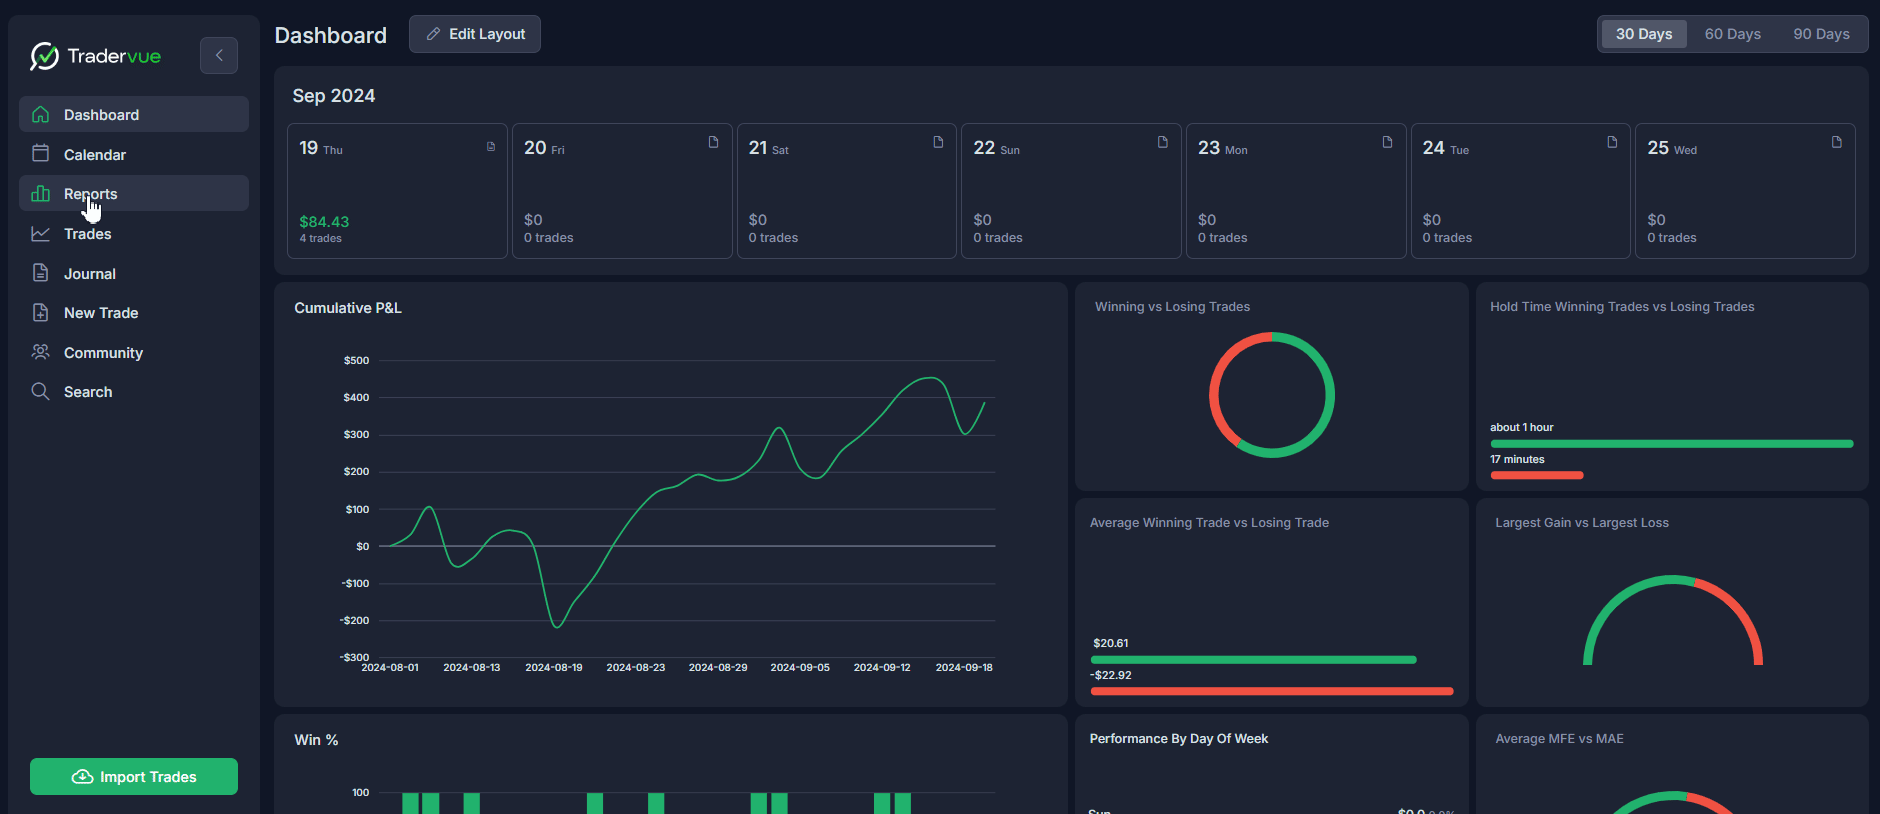Select New Trade in the sidebar
Image resolution: width=1880 pixels, height=814 pixels.
(134, 312)
